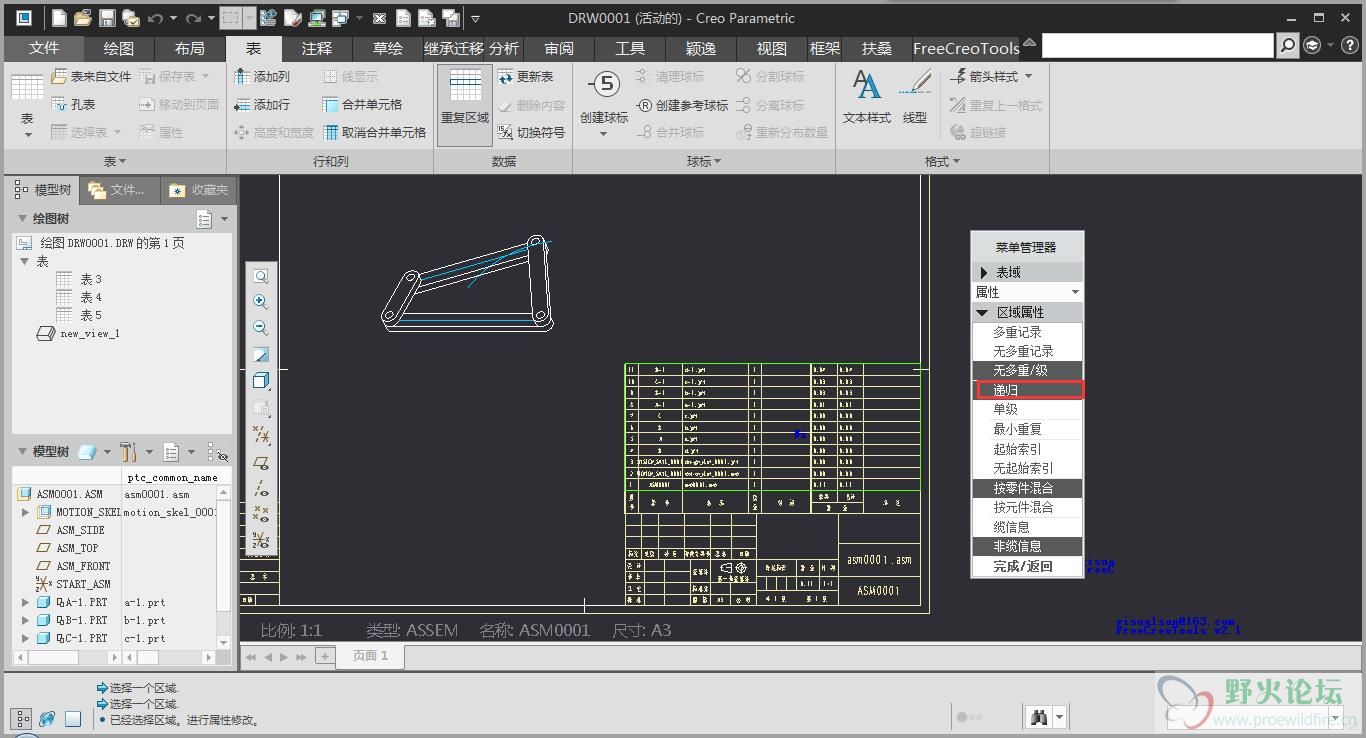Screen dimensions: 1366x738
Task: Open the 属性 dropdown in menu manager
Action: 1027,292
